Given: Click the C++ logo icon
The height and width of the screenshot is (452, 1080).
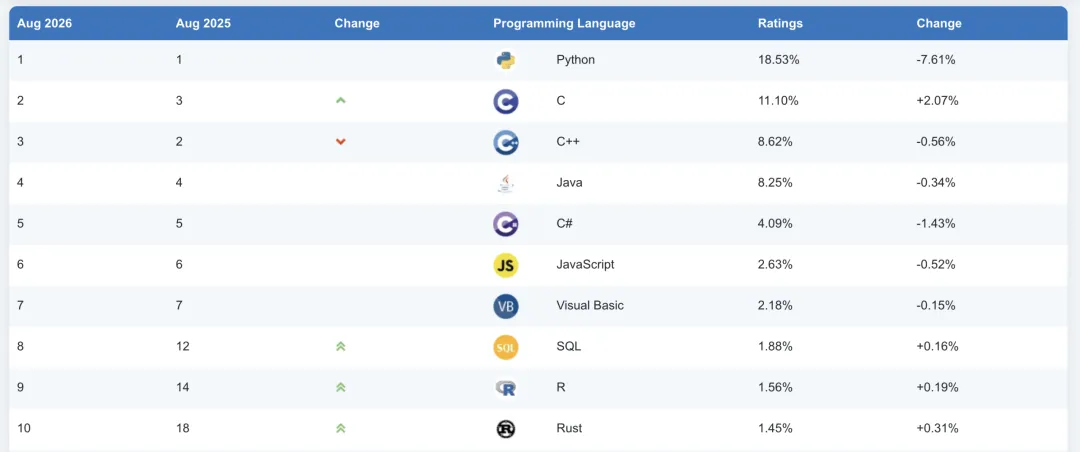Looking at the screenshot, I should click(506, 143).
